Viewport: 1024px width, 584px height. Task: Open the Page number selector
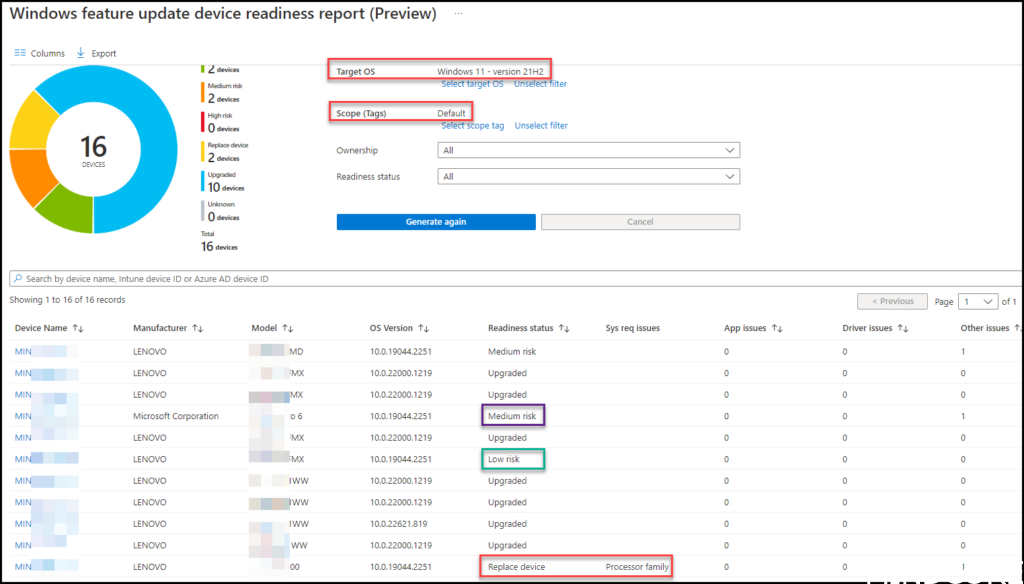(977, 301)
